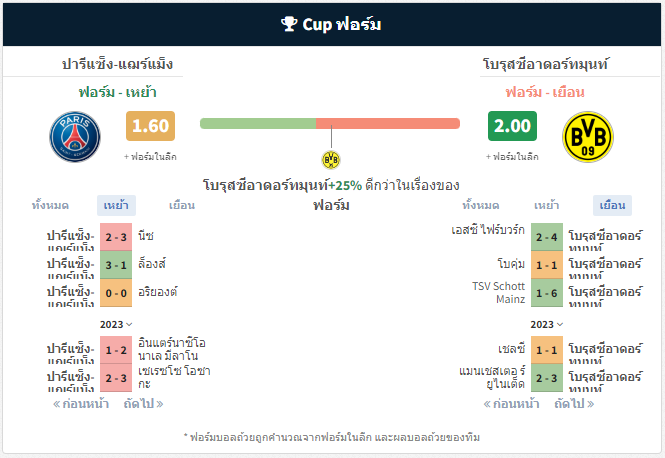
Task: Expand the right 2023 season dropdown
Action: [547, 324]
